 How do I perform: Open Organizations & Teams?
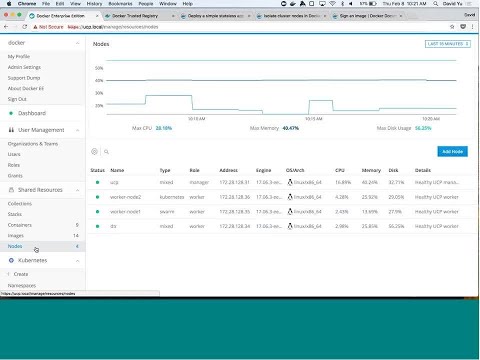point(33,144)
